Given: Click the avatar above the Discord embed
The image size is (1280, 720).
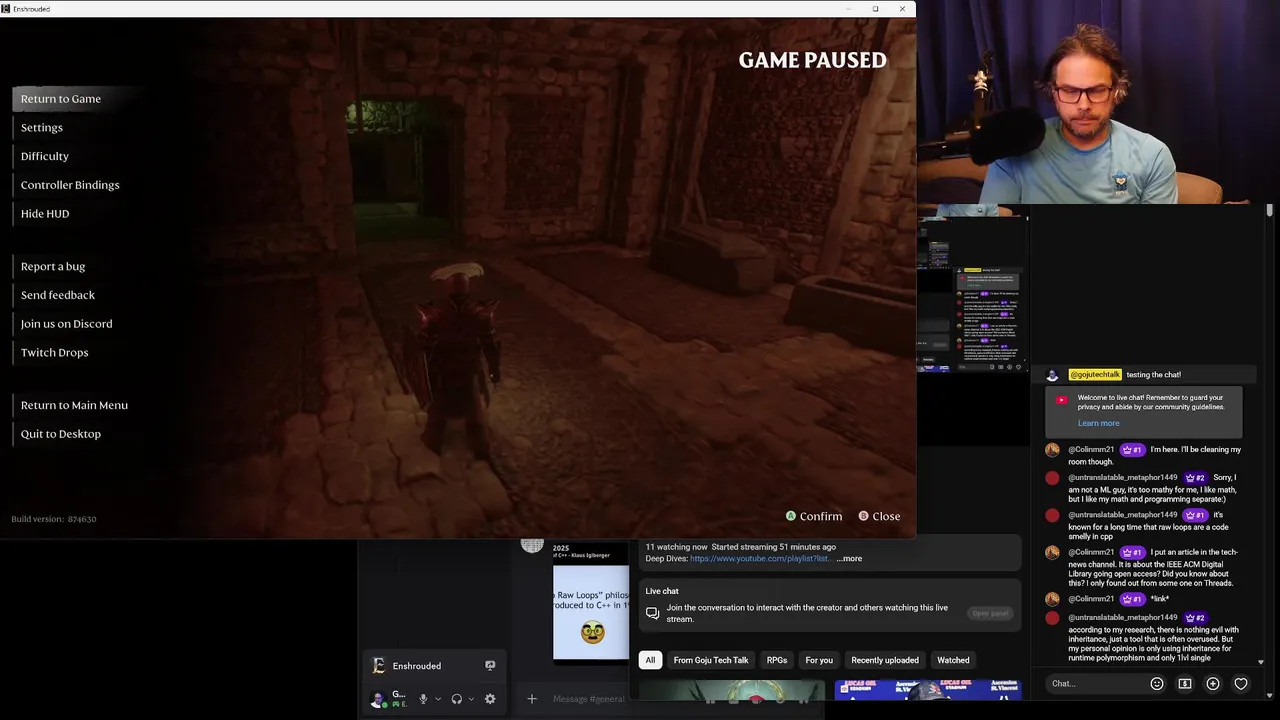Looking at the screenshot, I should [532, 545].
